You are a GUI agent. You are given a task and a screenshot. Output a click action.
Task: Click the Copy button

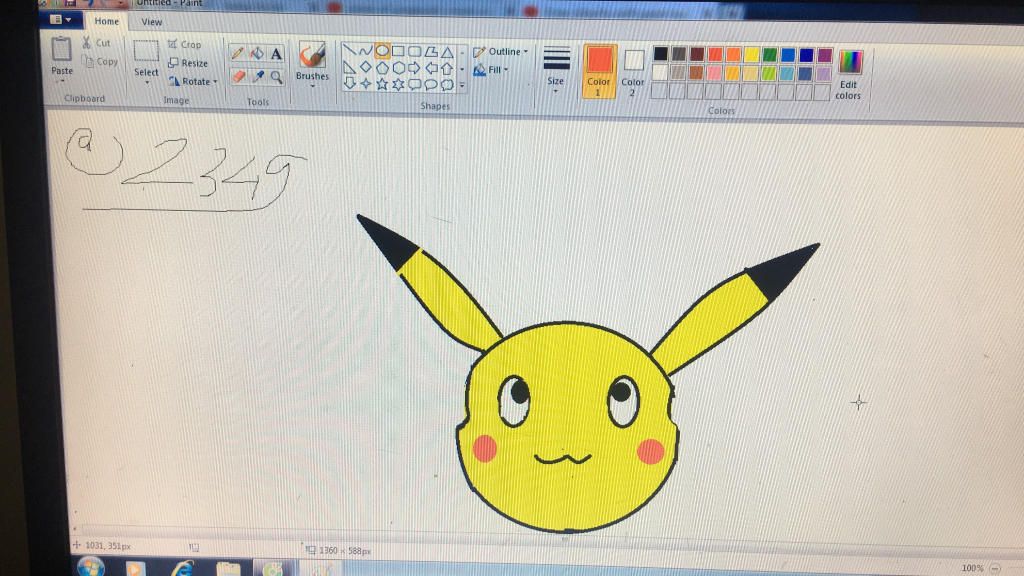coord(100,61)
